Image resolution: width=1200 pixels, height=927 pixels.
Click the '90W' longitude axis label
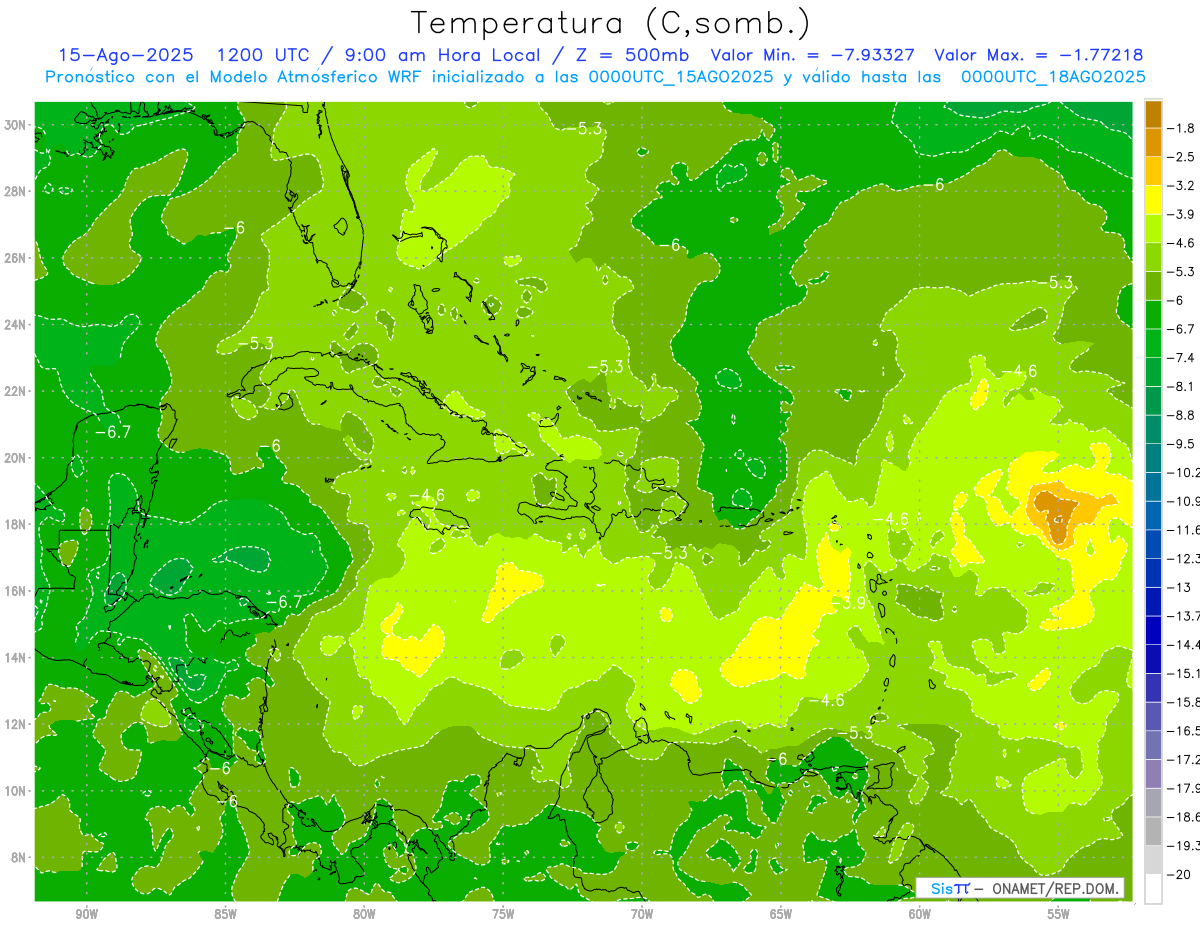(x=87, y=914)
